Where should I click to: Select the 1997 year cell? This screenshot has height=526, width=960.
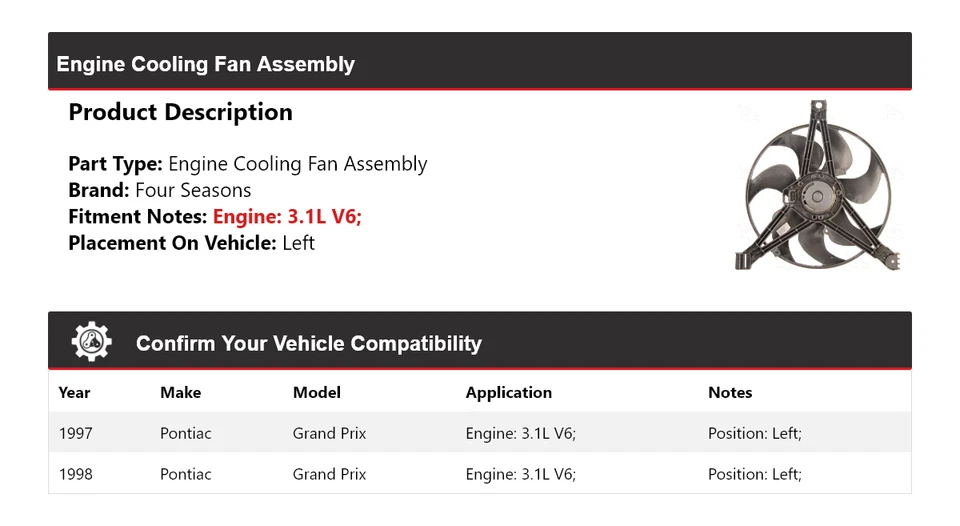pyautogui.click(x=75, y=433)
